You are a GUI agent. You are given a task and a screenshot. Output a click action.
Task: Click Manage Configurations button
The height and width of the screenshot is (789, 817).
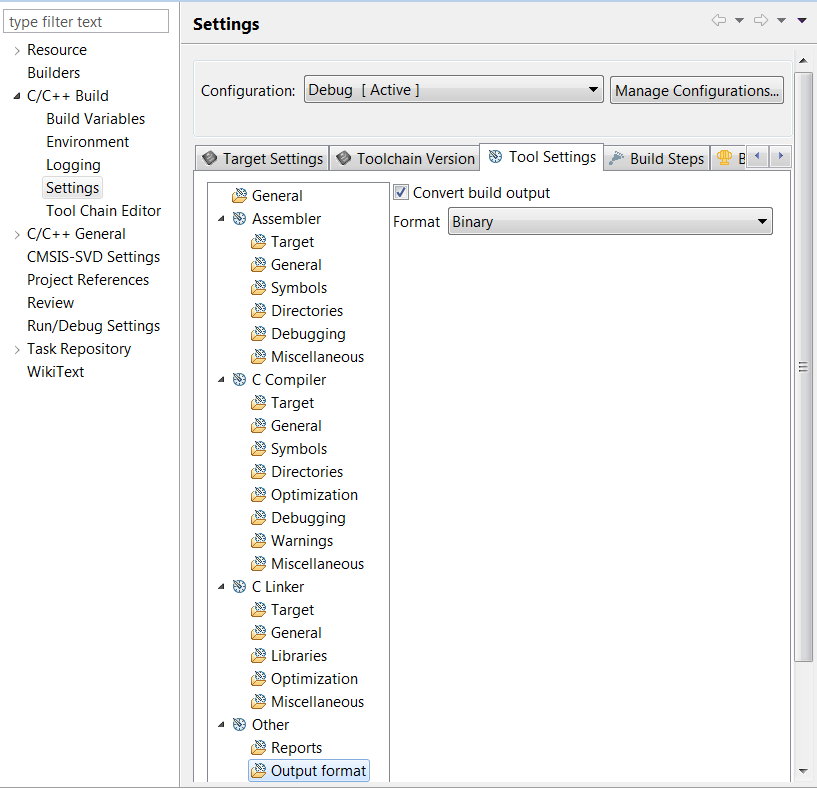[696, 91]
